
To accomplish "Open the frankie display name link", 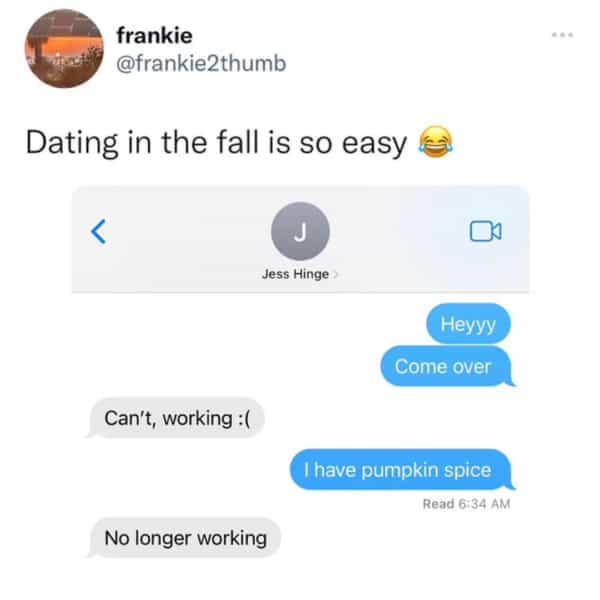I will click(x=154, y=36).
